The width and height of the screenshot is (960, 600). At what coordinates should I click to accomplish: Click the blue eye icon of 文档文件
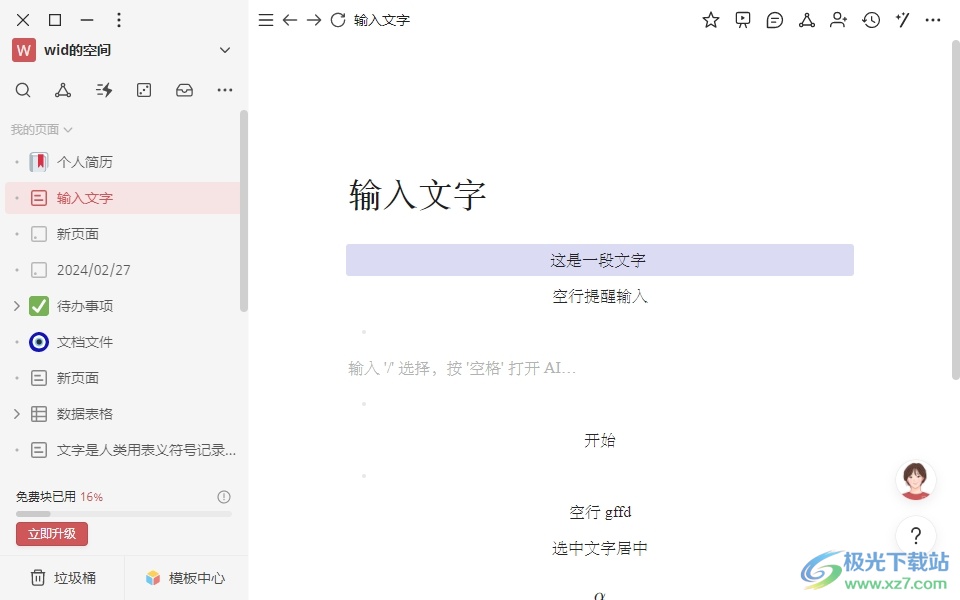(39, 342)
